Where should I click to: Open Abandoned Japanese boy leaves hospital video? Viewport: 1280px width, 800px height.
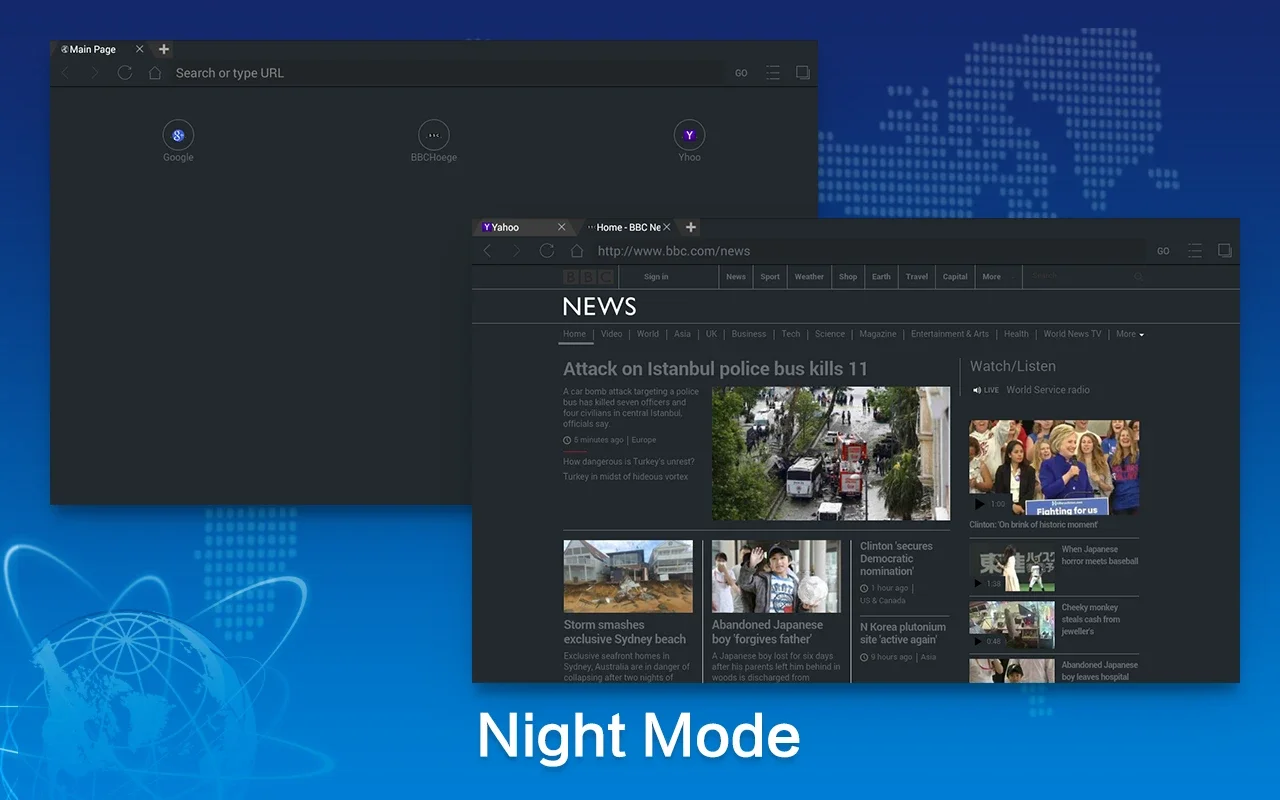tap(1012, 670)
